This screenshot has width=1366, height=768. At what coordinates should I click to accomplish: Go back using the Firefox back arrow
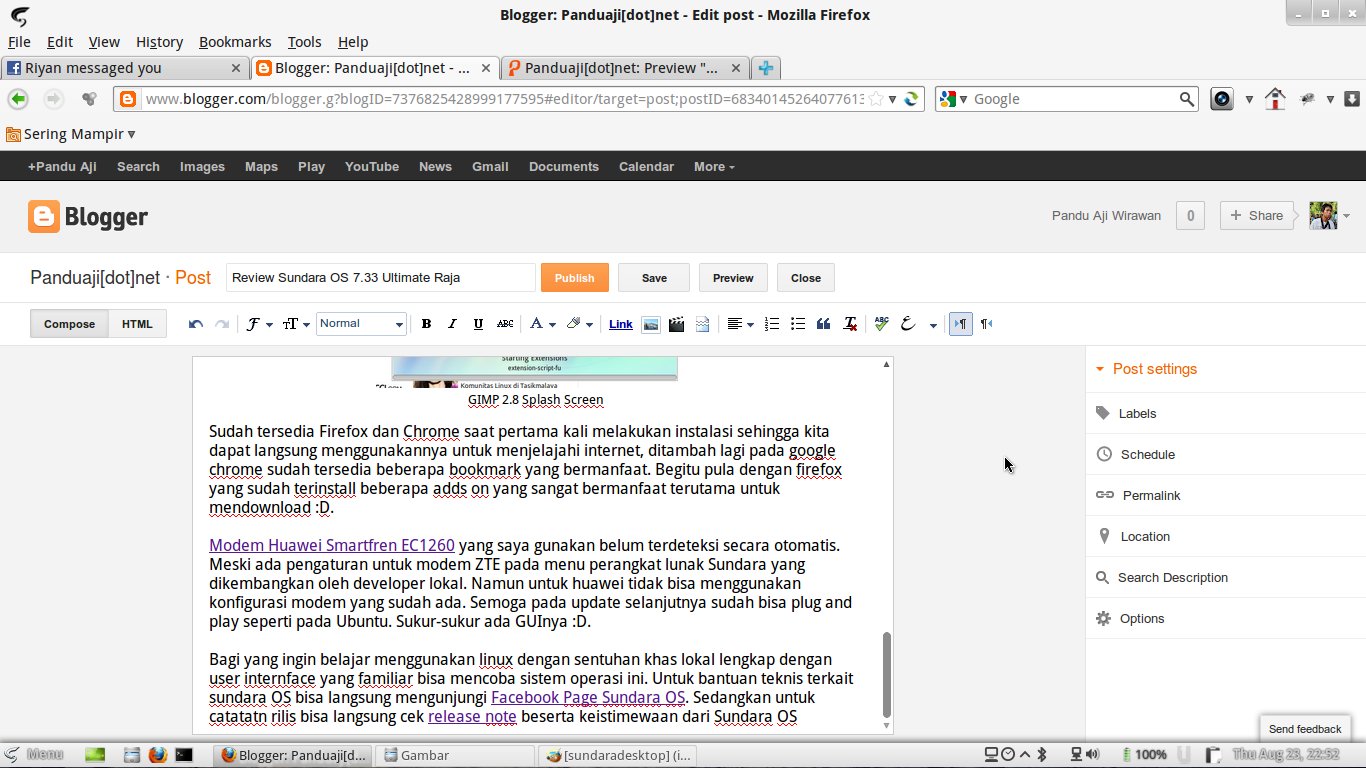[18, 99]
